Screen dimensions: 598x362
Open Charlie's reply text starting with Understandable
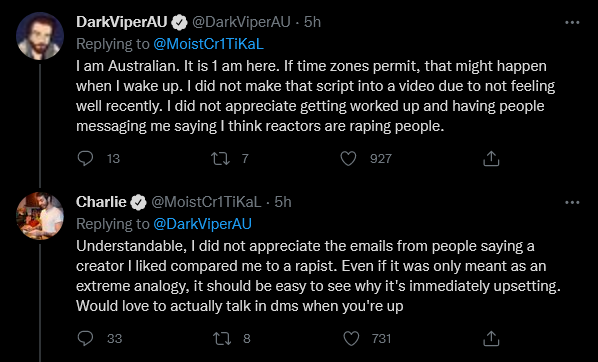click(318, 276)
